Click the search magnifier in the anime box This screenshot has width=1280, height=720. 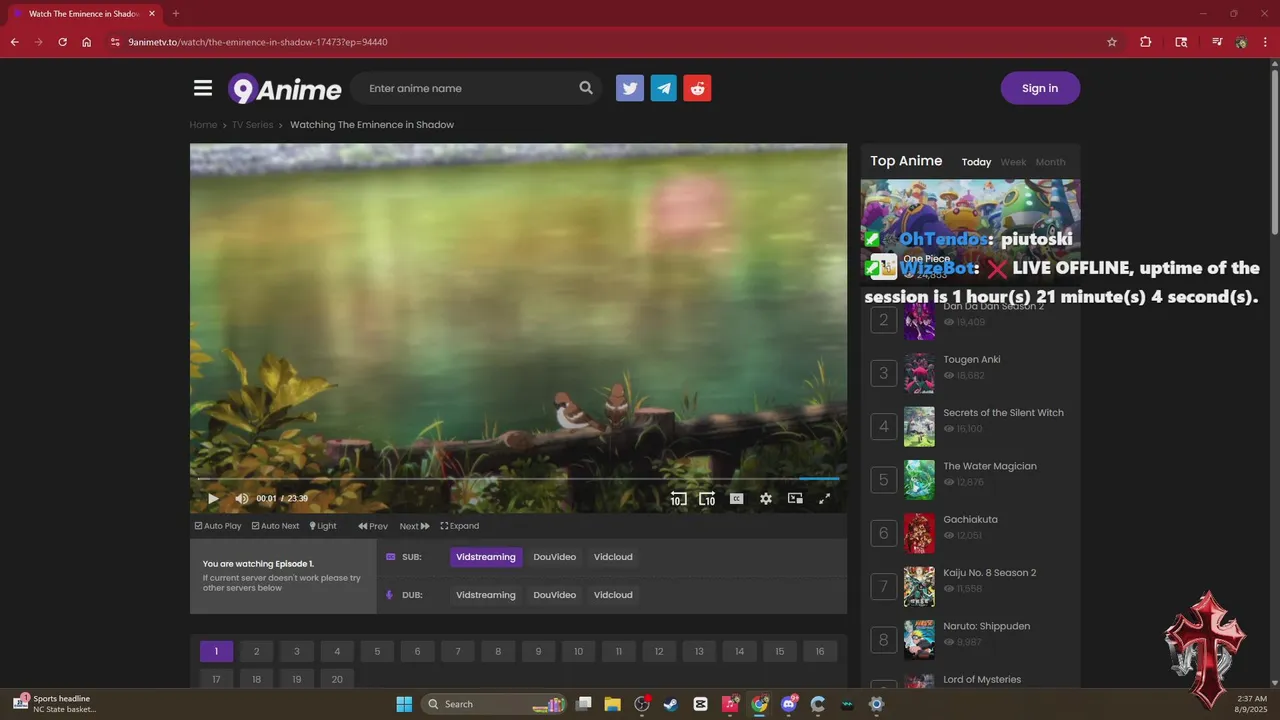[x=586, y=88]
